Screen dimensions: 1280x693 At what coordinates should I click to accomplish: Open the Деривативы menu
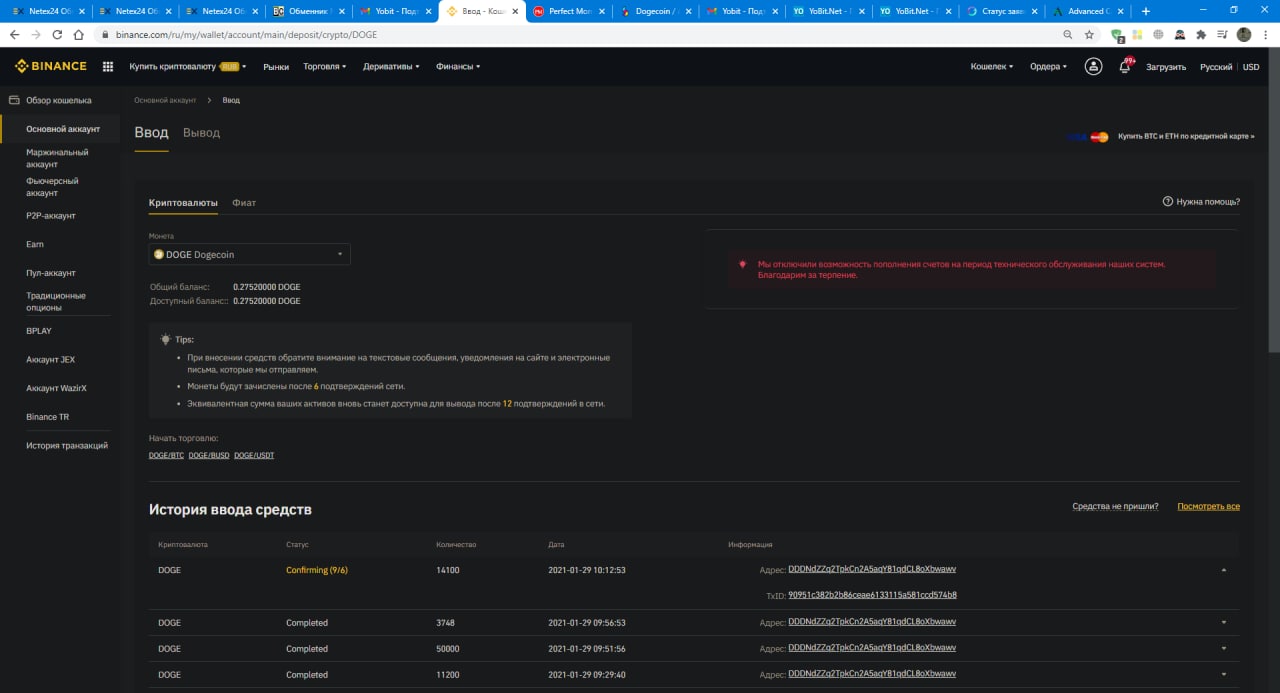[391, 67]
